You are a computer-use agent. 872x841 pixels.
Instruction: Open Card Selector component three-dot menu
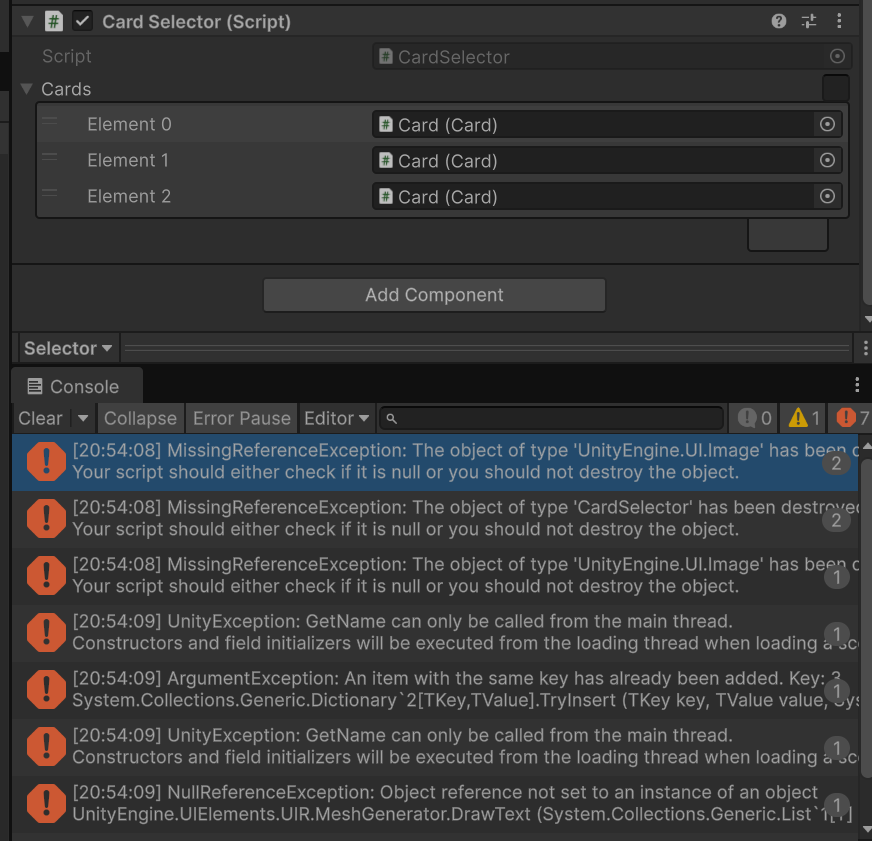[839, 21]
